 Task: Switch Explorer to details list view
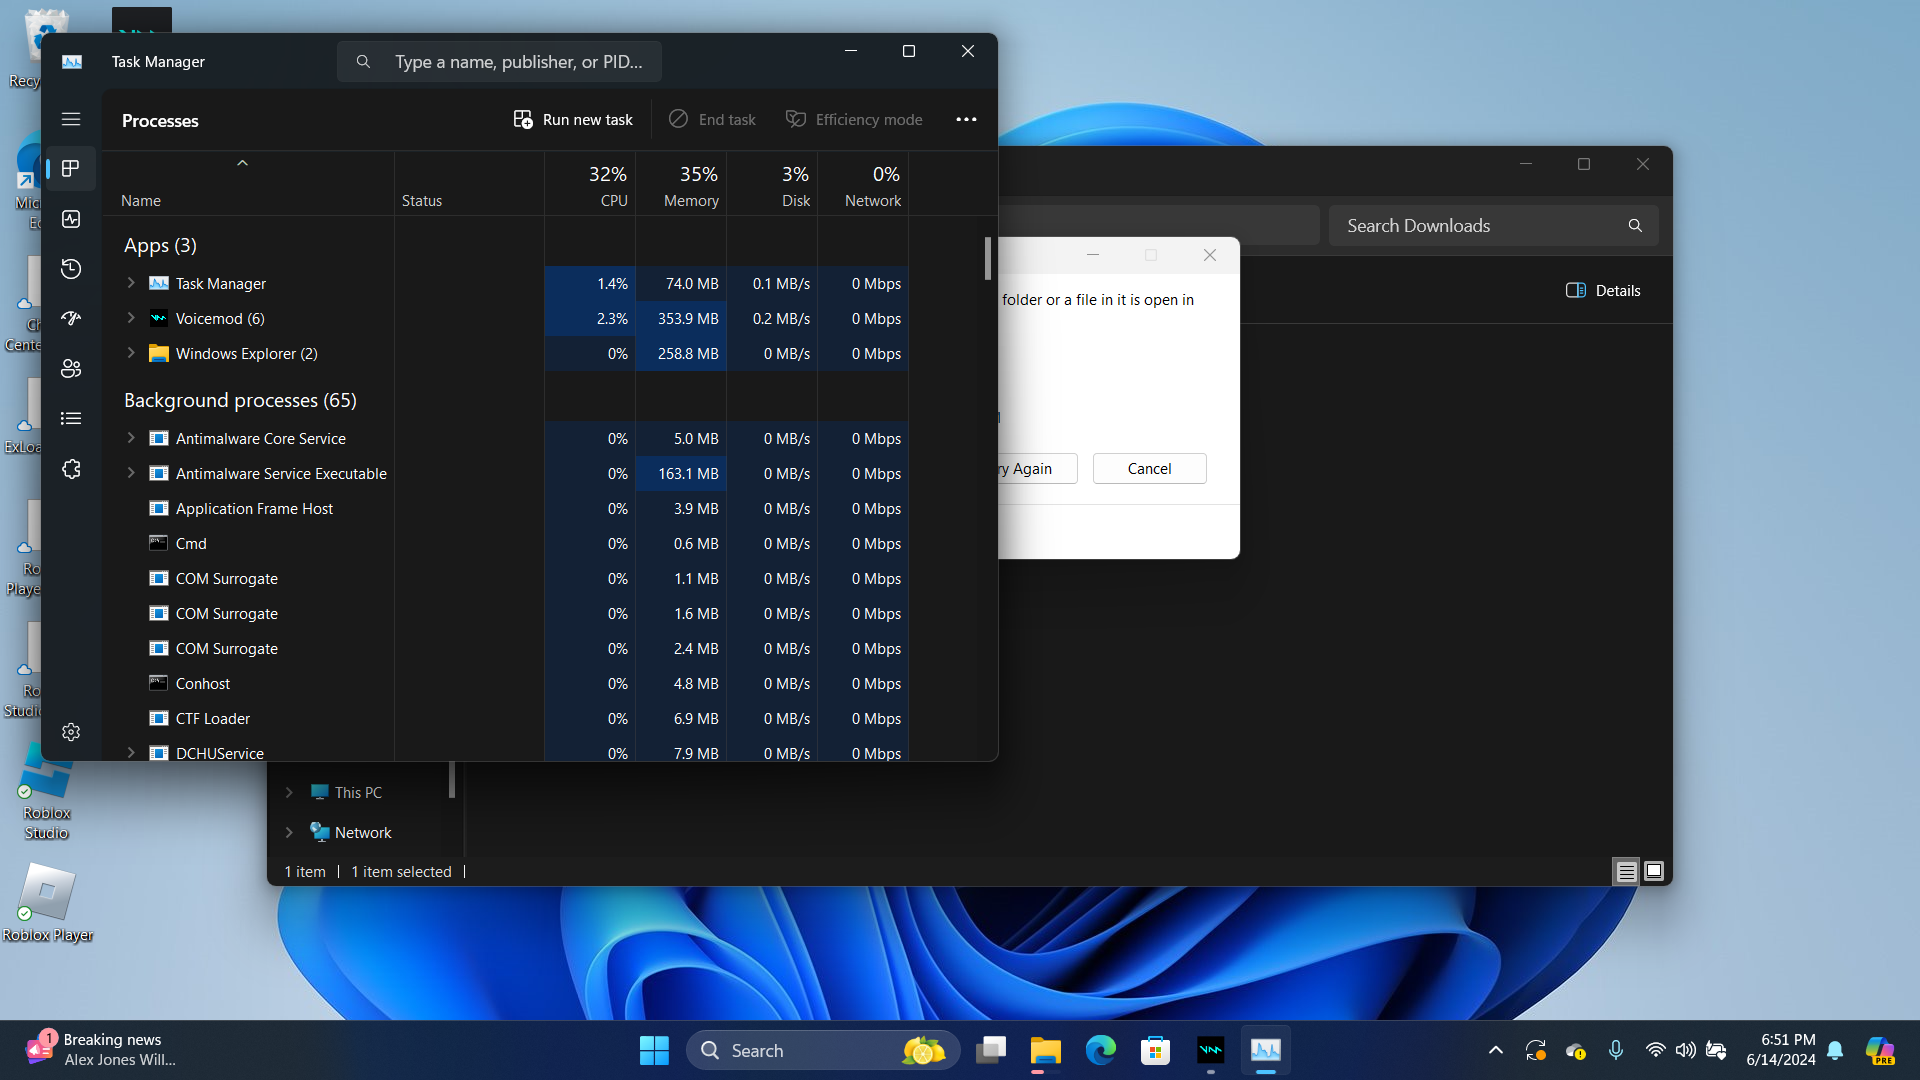point(1626,872)
